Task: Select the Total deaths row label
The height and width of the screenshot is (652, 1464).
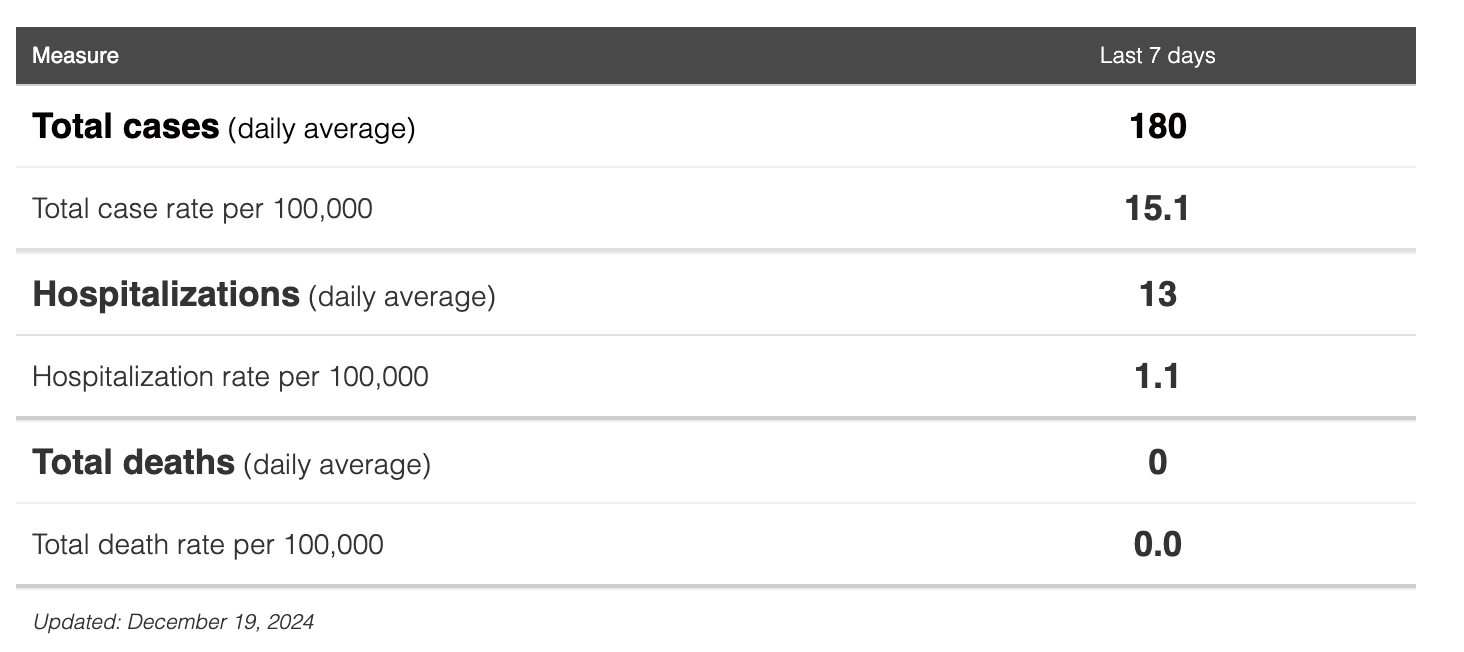Action: tap(133, 463)
